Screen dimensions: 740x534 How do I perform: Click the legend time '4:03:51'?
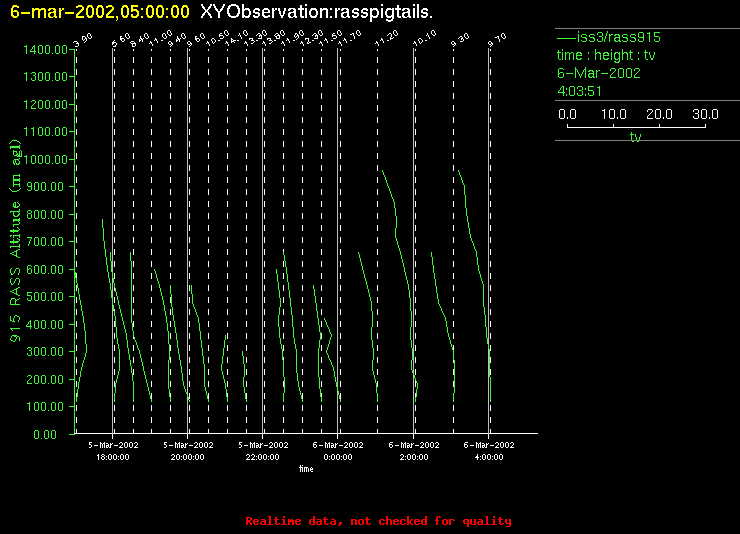[x=580, y=91]
